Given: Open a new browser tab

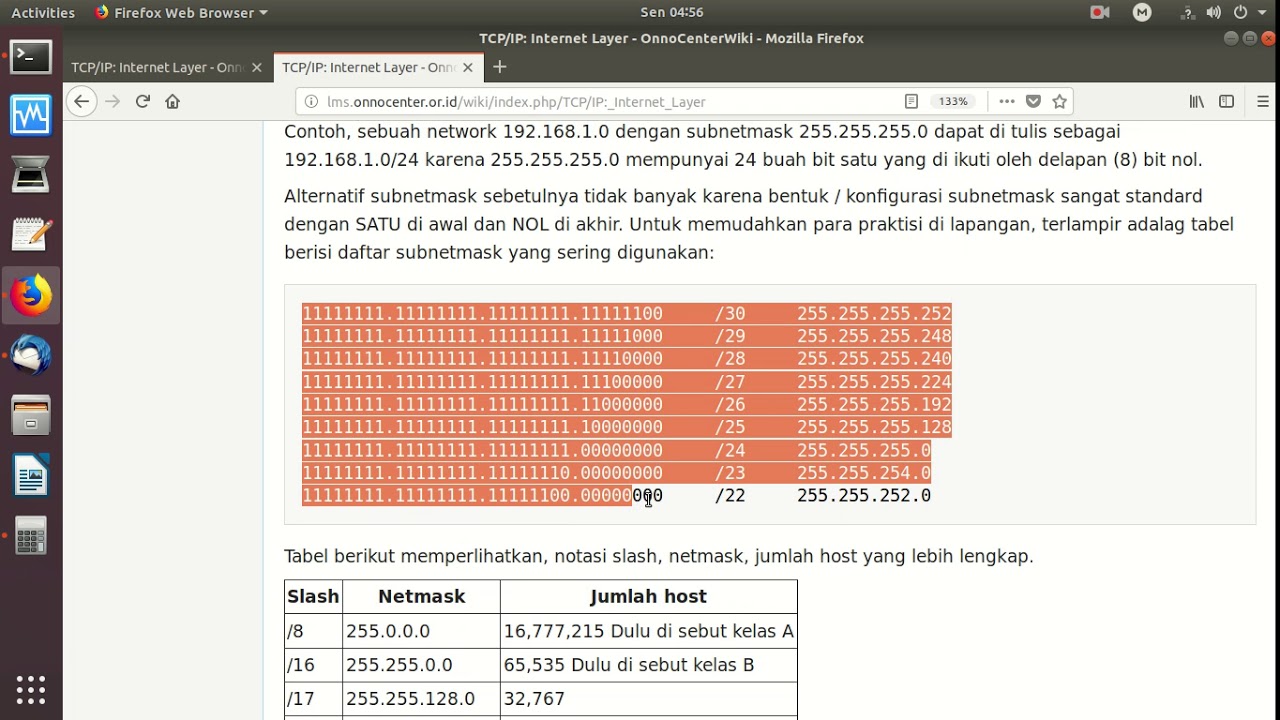Looking at the screenshot, I should 500,67.
